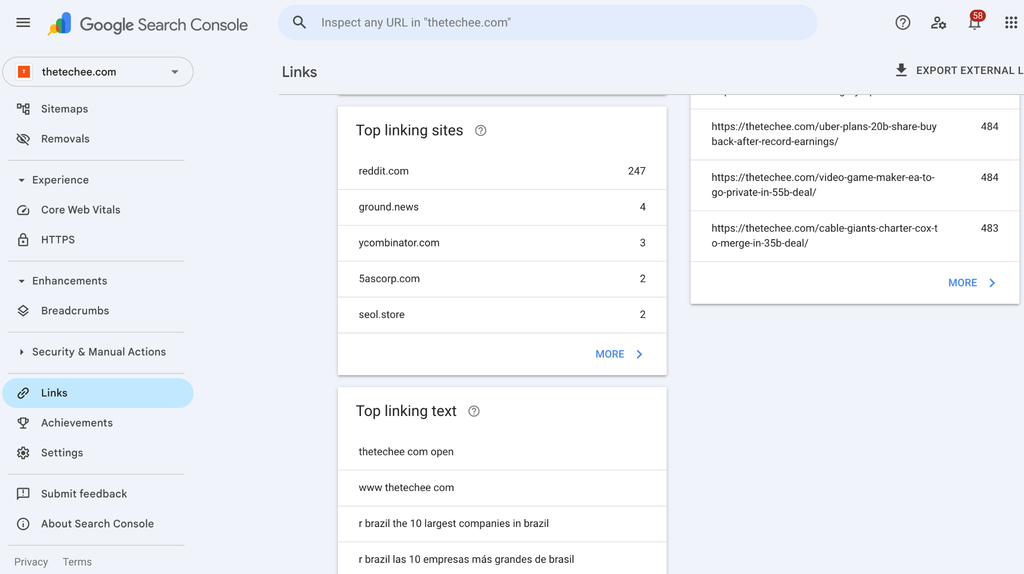Viewport: 1024px width, 574px height.
Task: Select the Links menu item
Action: (98, 393)
